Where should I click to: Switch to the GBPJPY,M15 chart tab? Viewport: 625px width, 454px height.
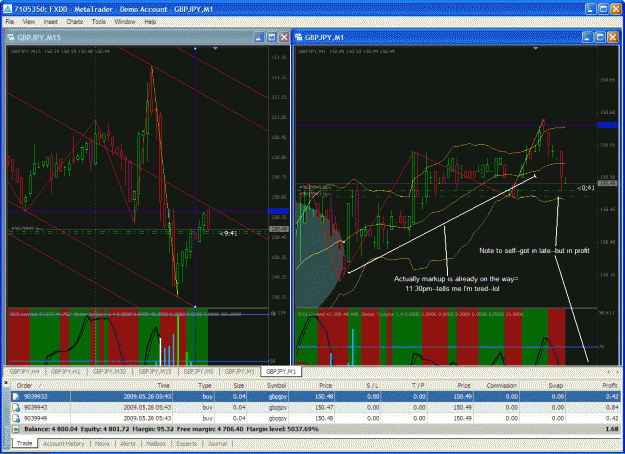(155, 371)
